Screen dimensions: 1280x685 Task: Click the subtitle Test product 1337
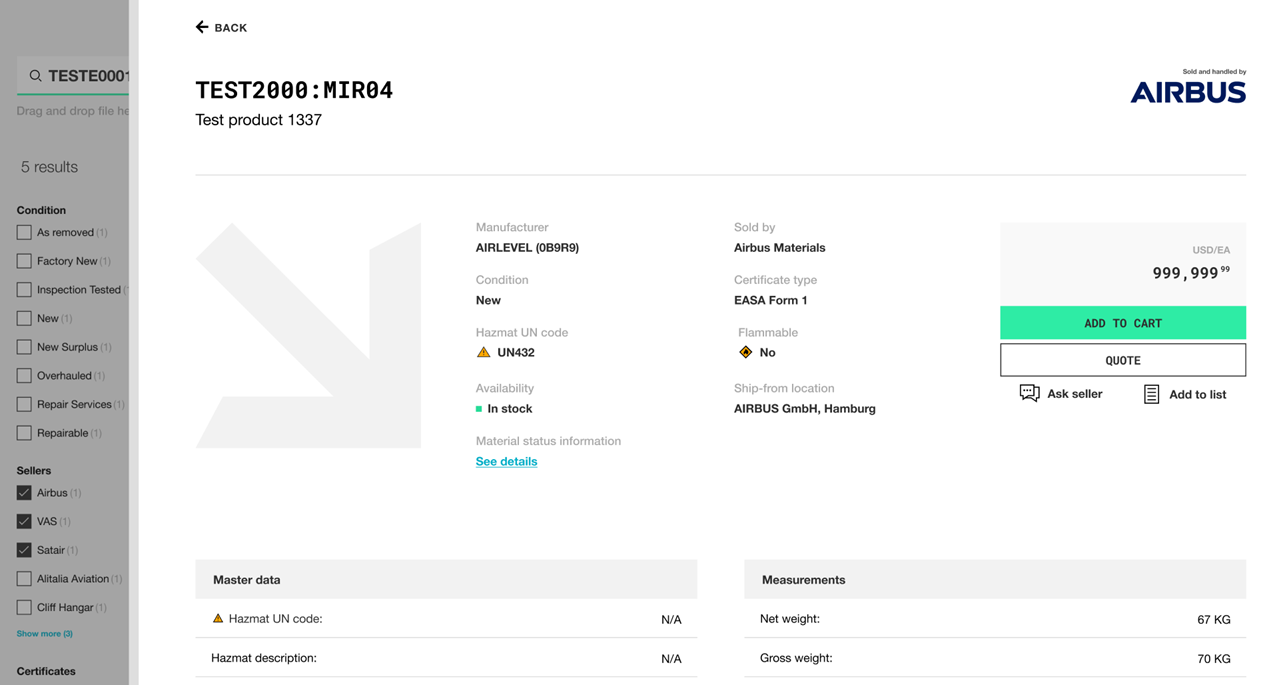(x=258, y=120)
